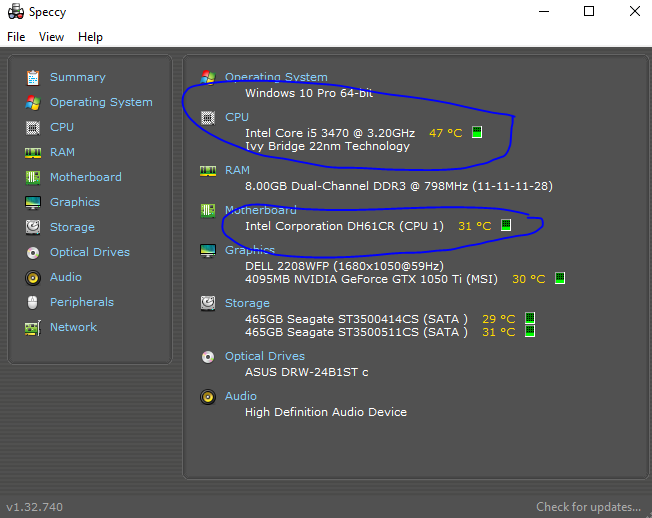The image size is (652, 518).
Task: Open the Help menu
Action: point(90,37)
